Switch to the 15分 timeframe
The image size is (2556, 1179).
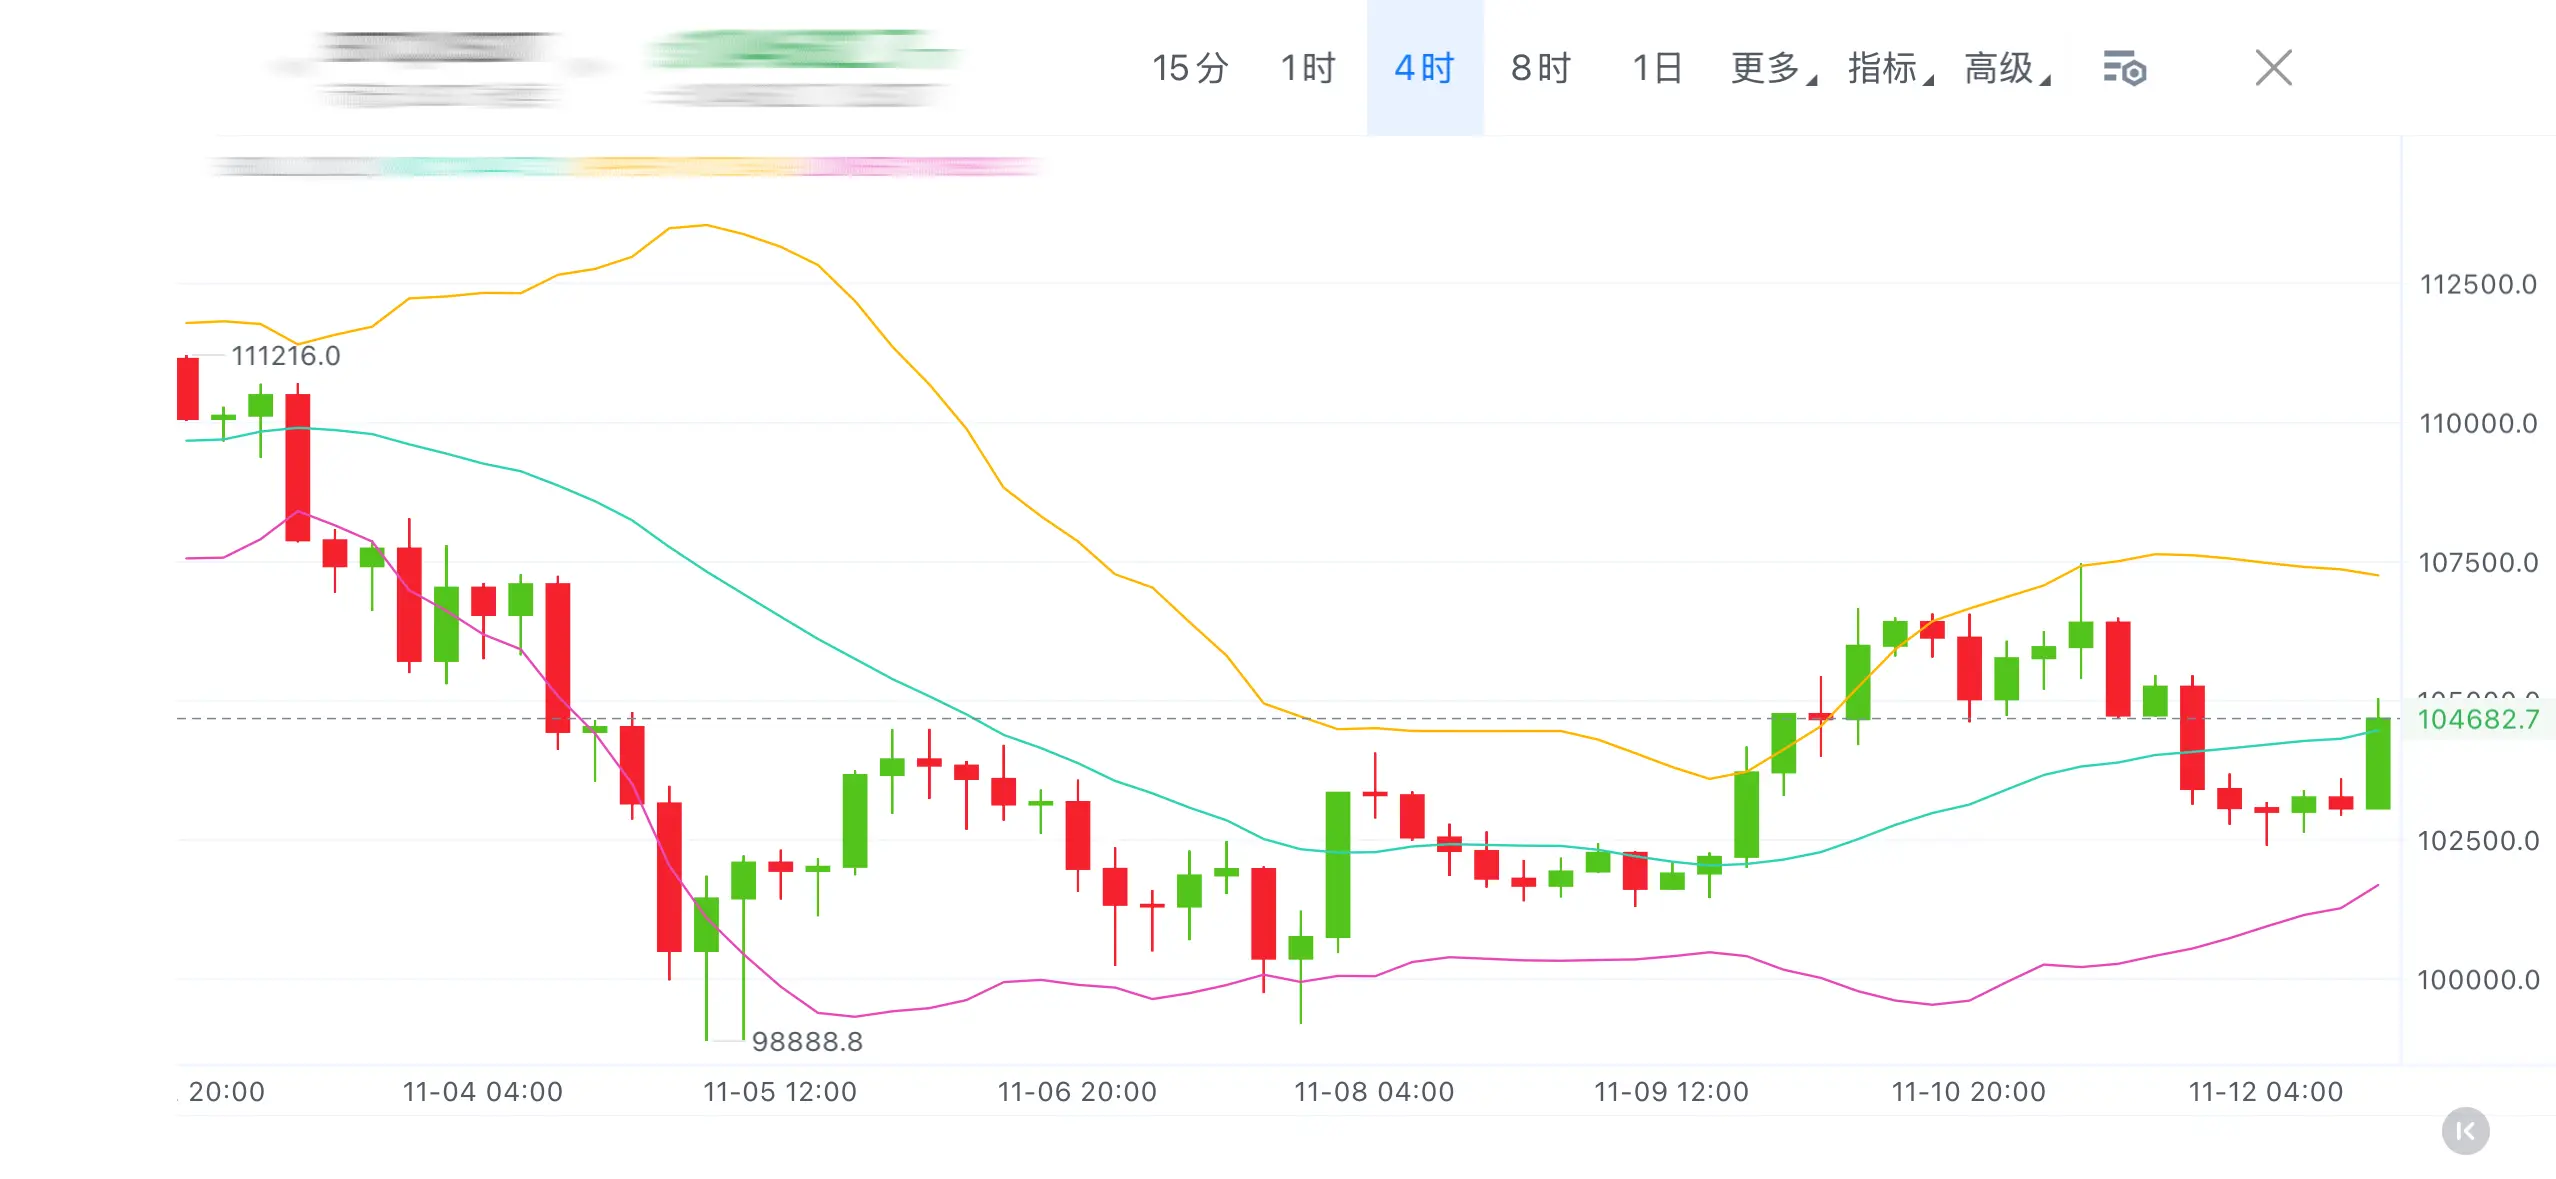click(x=1189, y=69)
